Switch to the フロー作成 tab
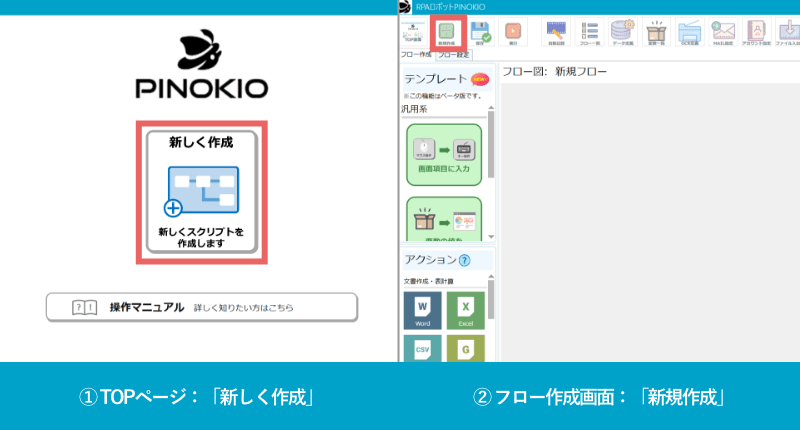 (x=416, y=55)
